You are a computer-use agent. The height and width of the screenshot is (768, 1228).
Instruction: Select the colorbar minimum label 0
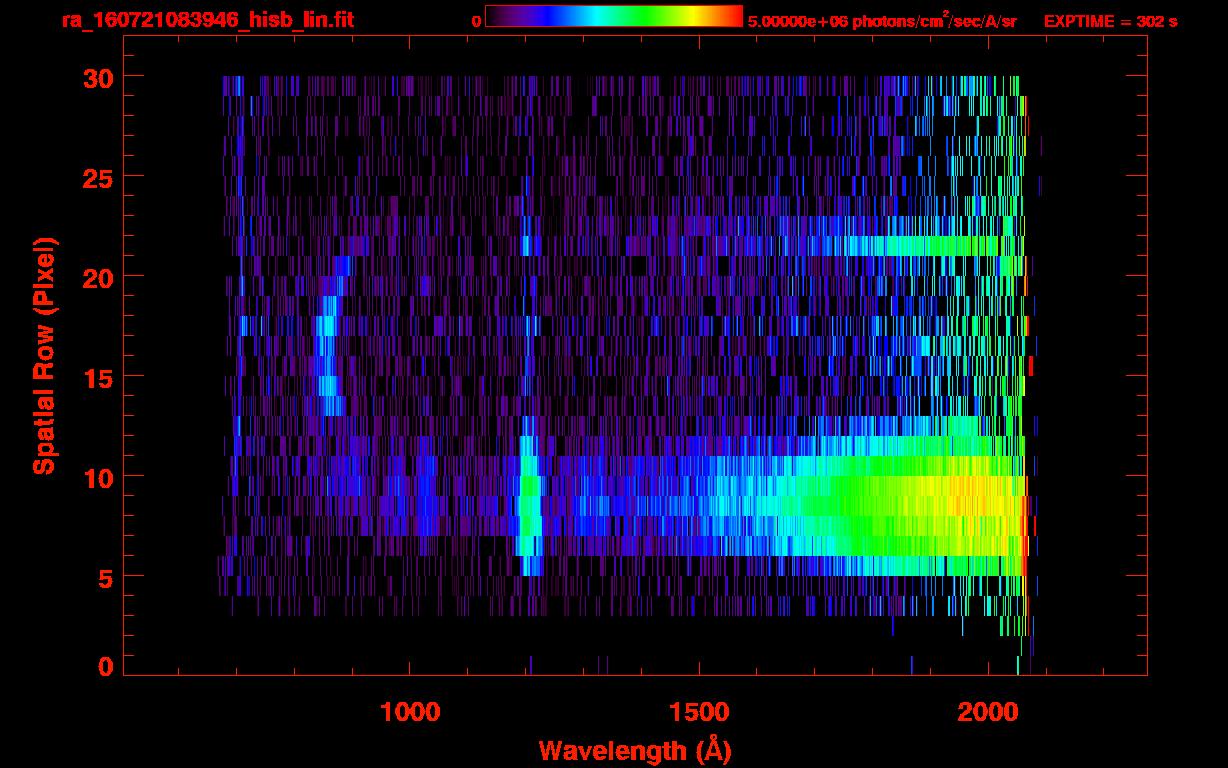pyautogui.click(x=476, y=21)
